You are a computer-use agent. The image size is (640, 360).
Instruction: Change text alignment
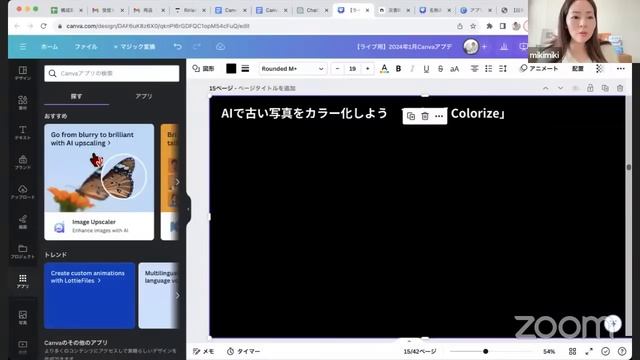click(474, 69)
